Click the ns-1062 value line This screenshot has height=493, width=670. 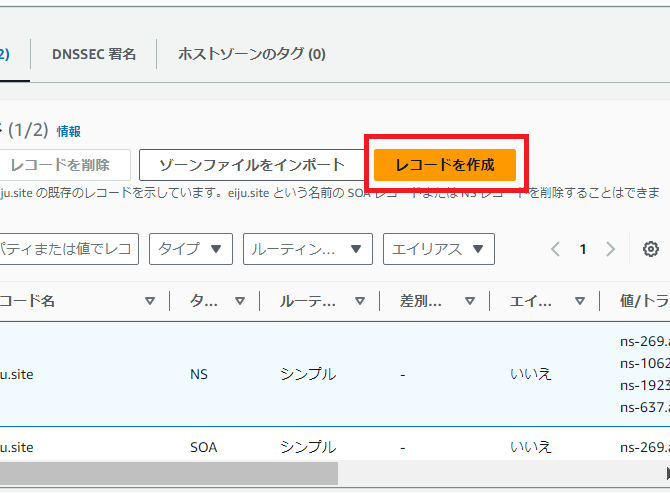click(645, 364)
